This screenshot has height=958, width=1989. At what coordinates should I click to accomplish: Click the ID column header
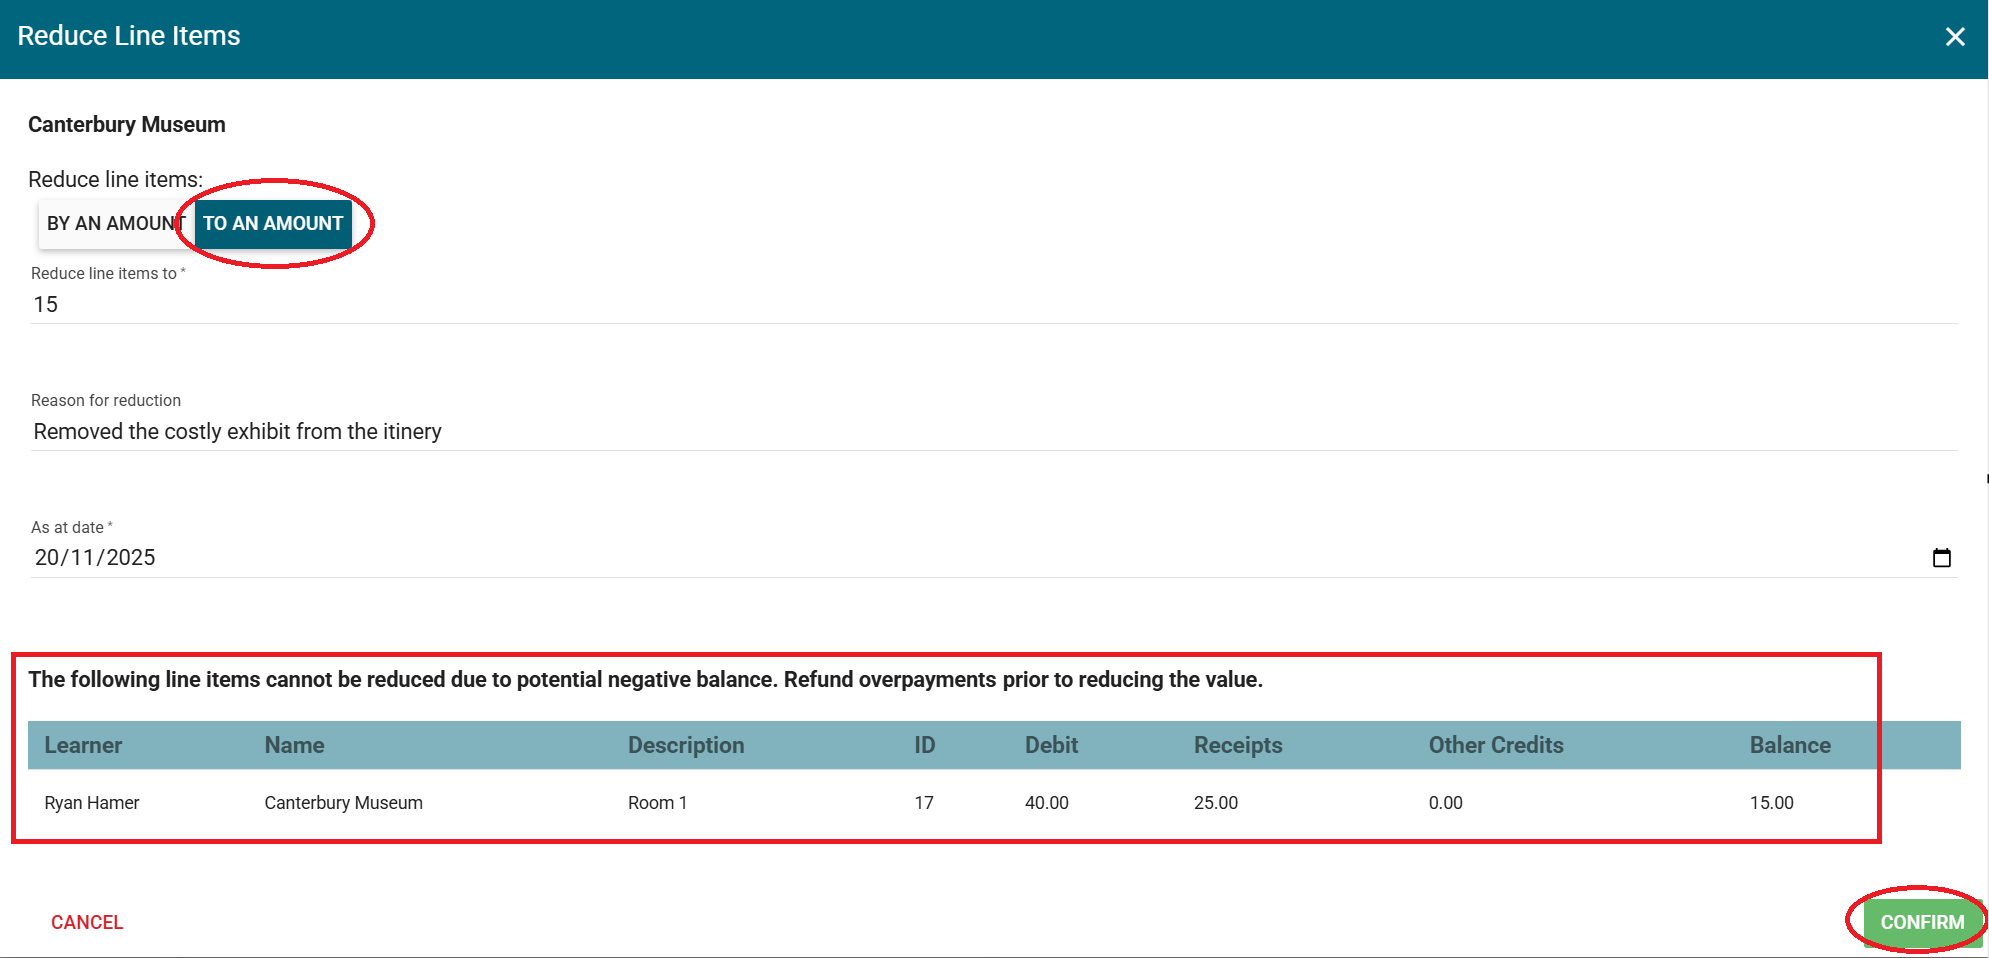click(x=924, y=746)
